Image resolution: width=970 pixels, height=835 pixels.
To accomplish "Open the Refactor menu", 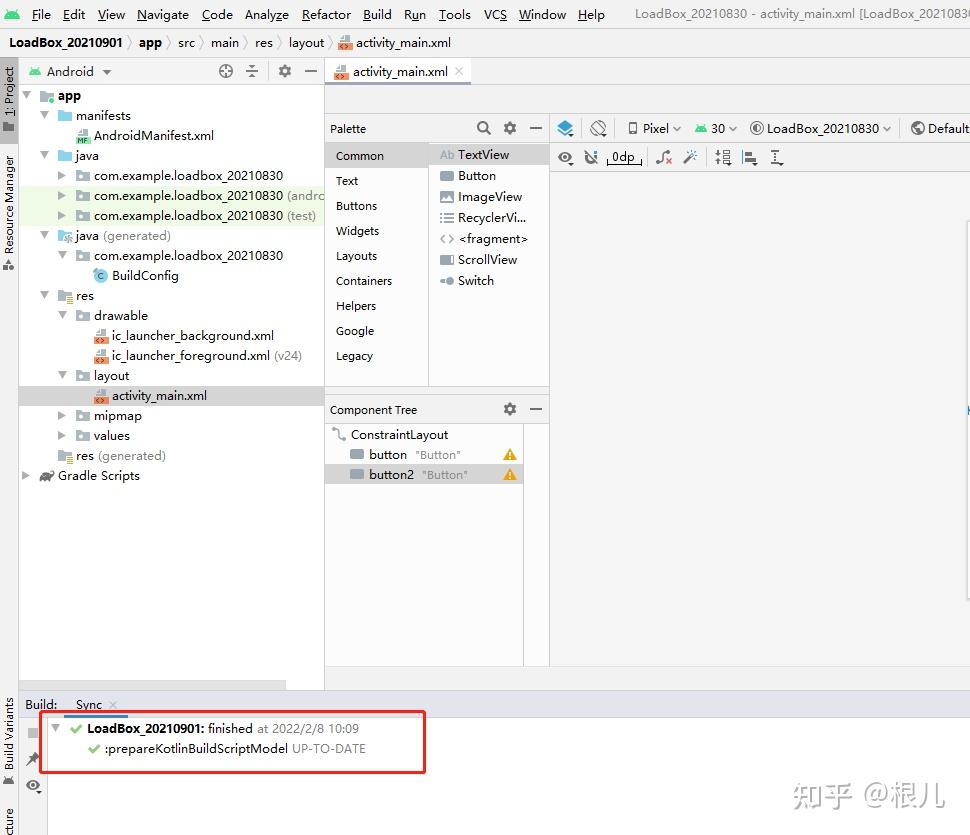I will 325,14.
